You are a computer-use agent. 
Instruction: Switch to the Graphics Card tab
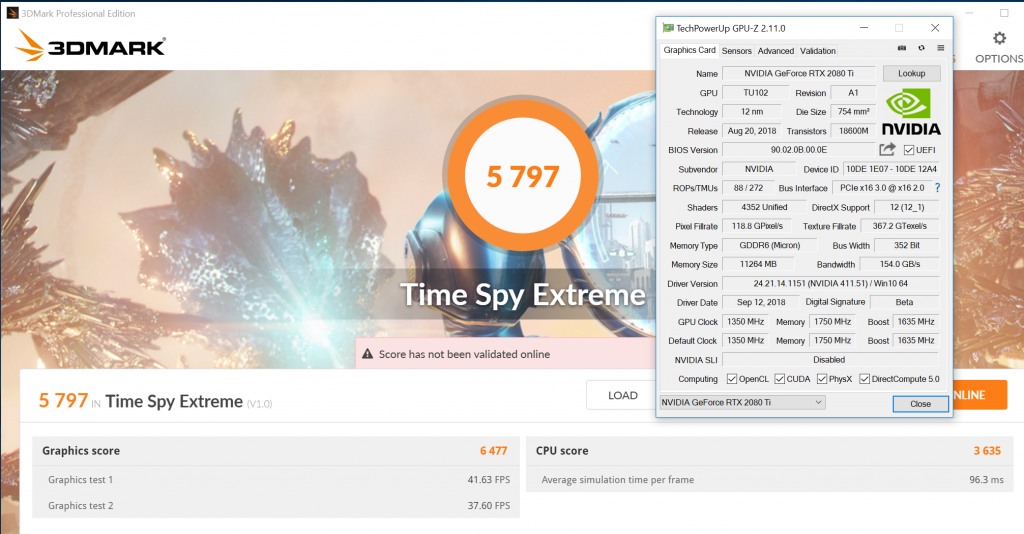690,50
